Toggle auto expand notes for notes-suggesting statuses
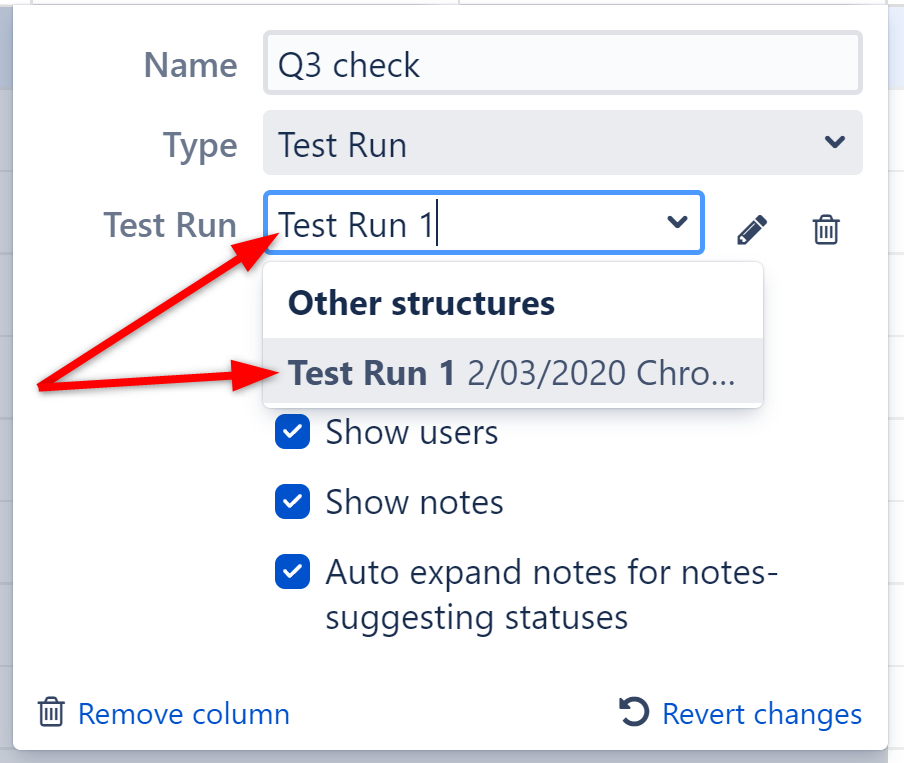Image resolution: width=904 pixels, height=763 pixels. [x=292, y=572]
